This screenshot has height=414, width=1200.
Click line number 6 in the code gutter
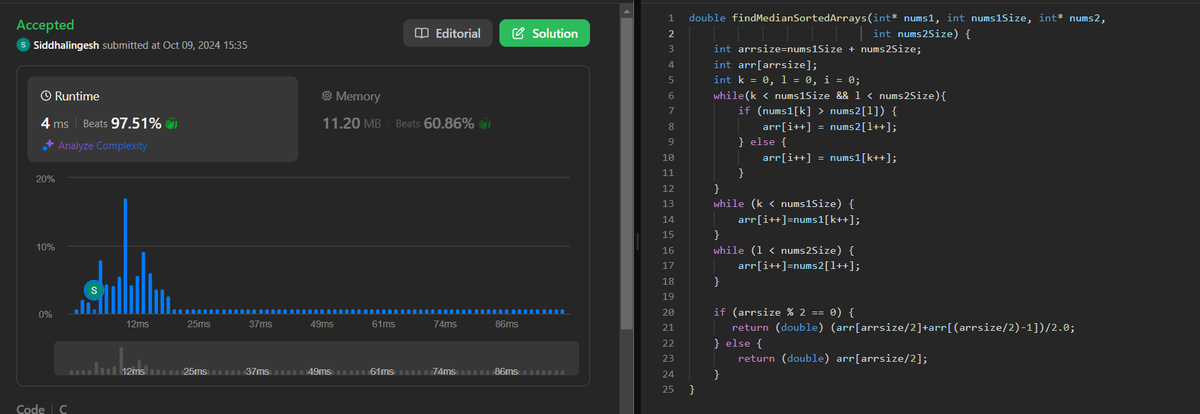[x=669, y=96]
